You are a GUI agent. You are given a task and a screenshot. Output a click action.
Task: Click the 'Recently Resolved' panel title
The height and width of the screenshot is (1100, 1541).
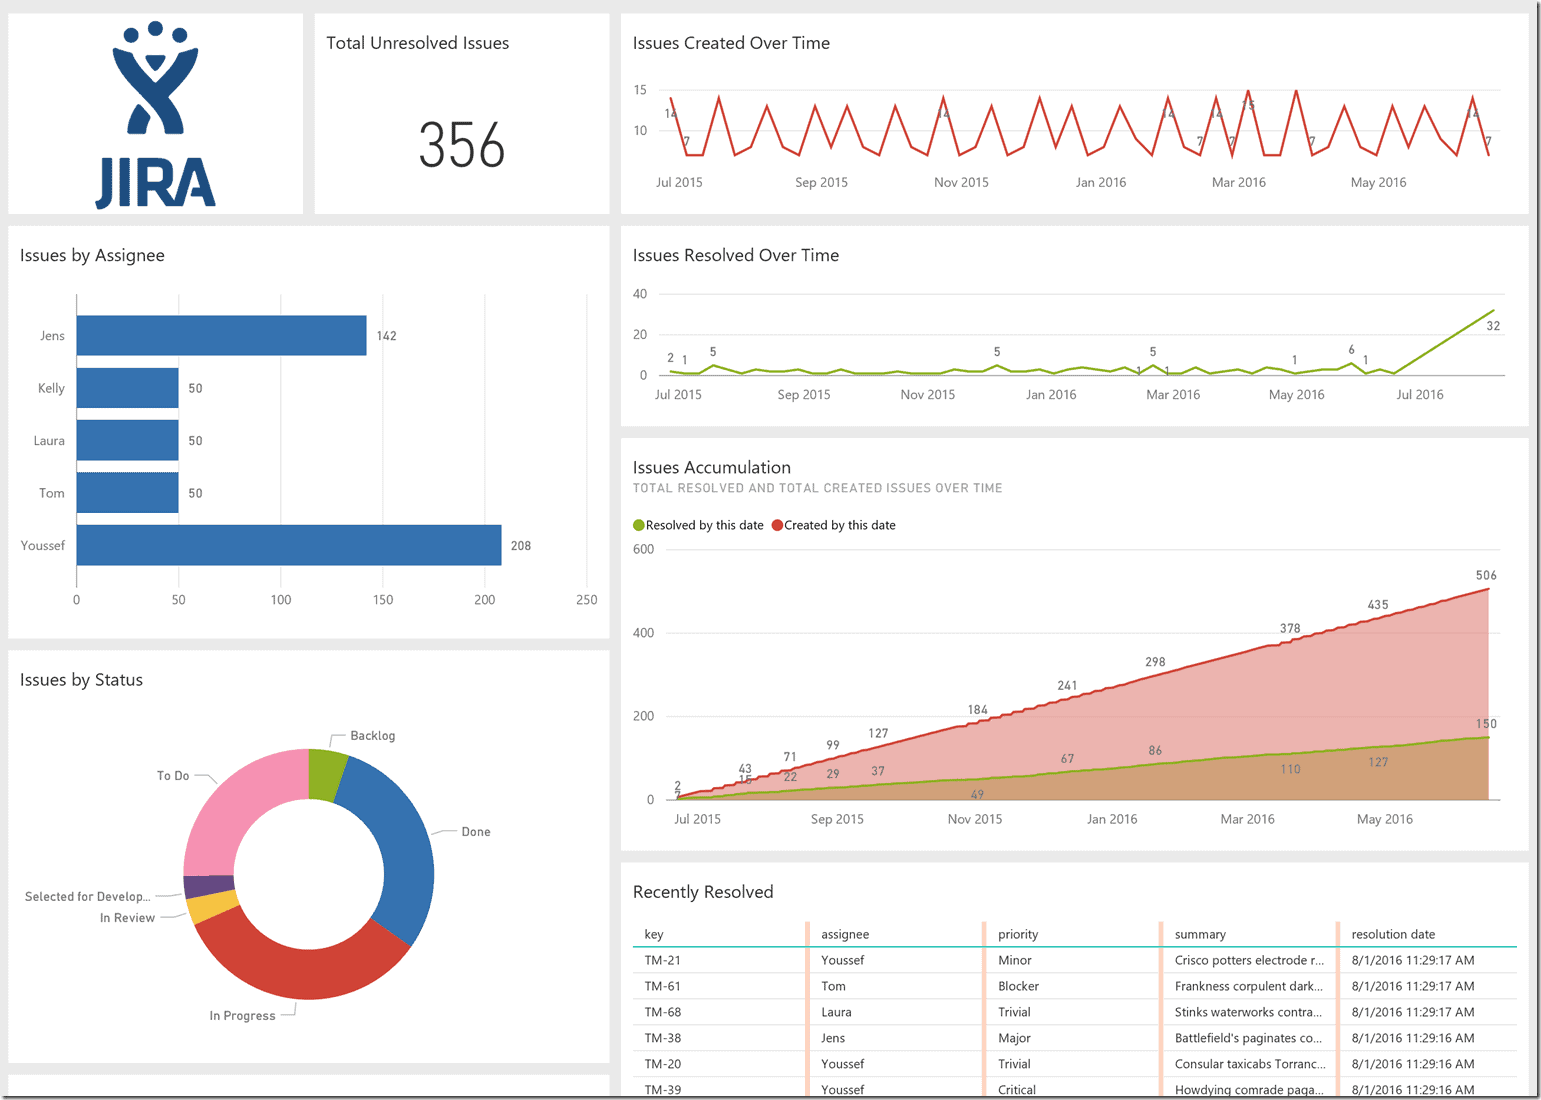(x=703, y=891)
